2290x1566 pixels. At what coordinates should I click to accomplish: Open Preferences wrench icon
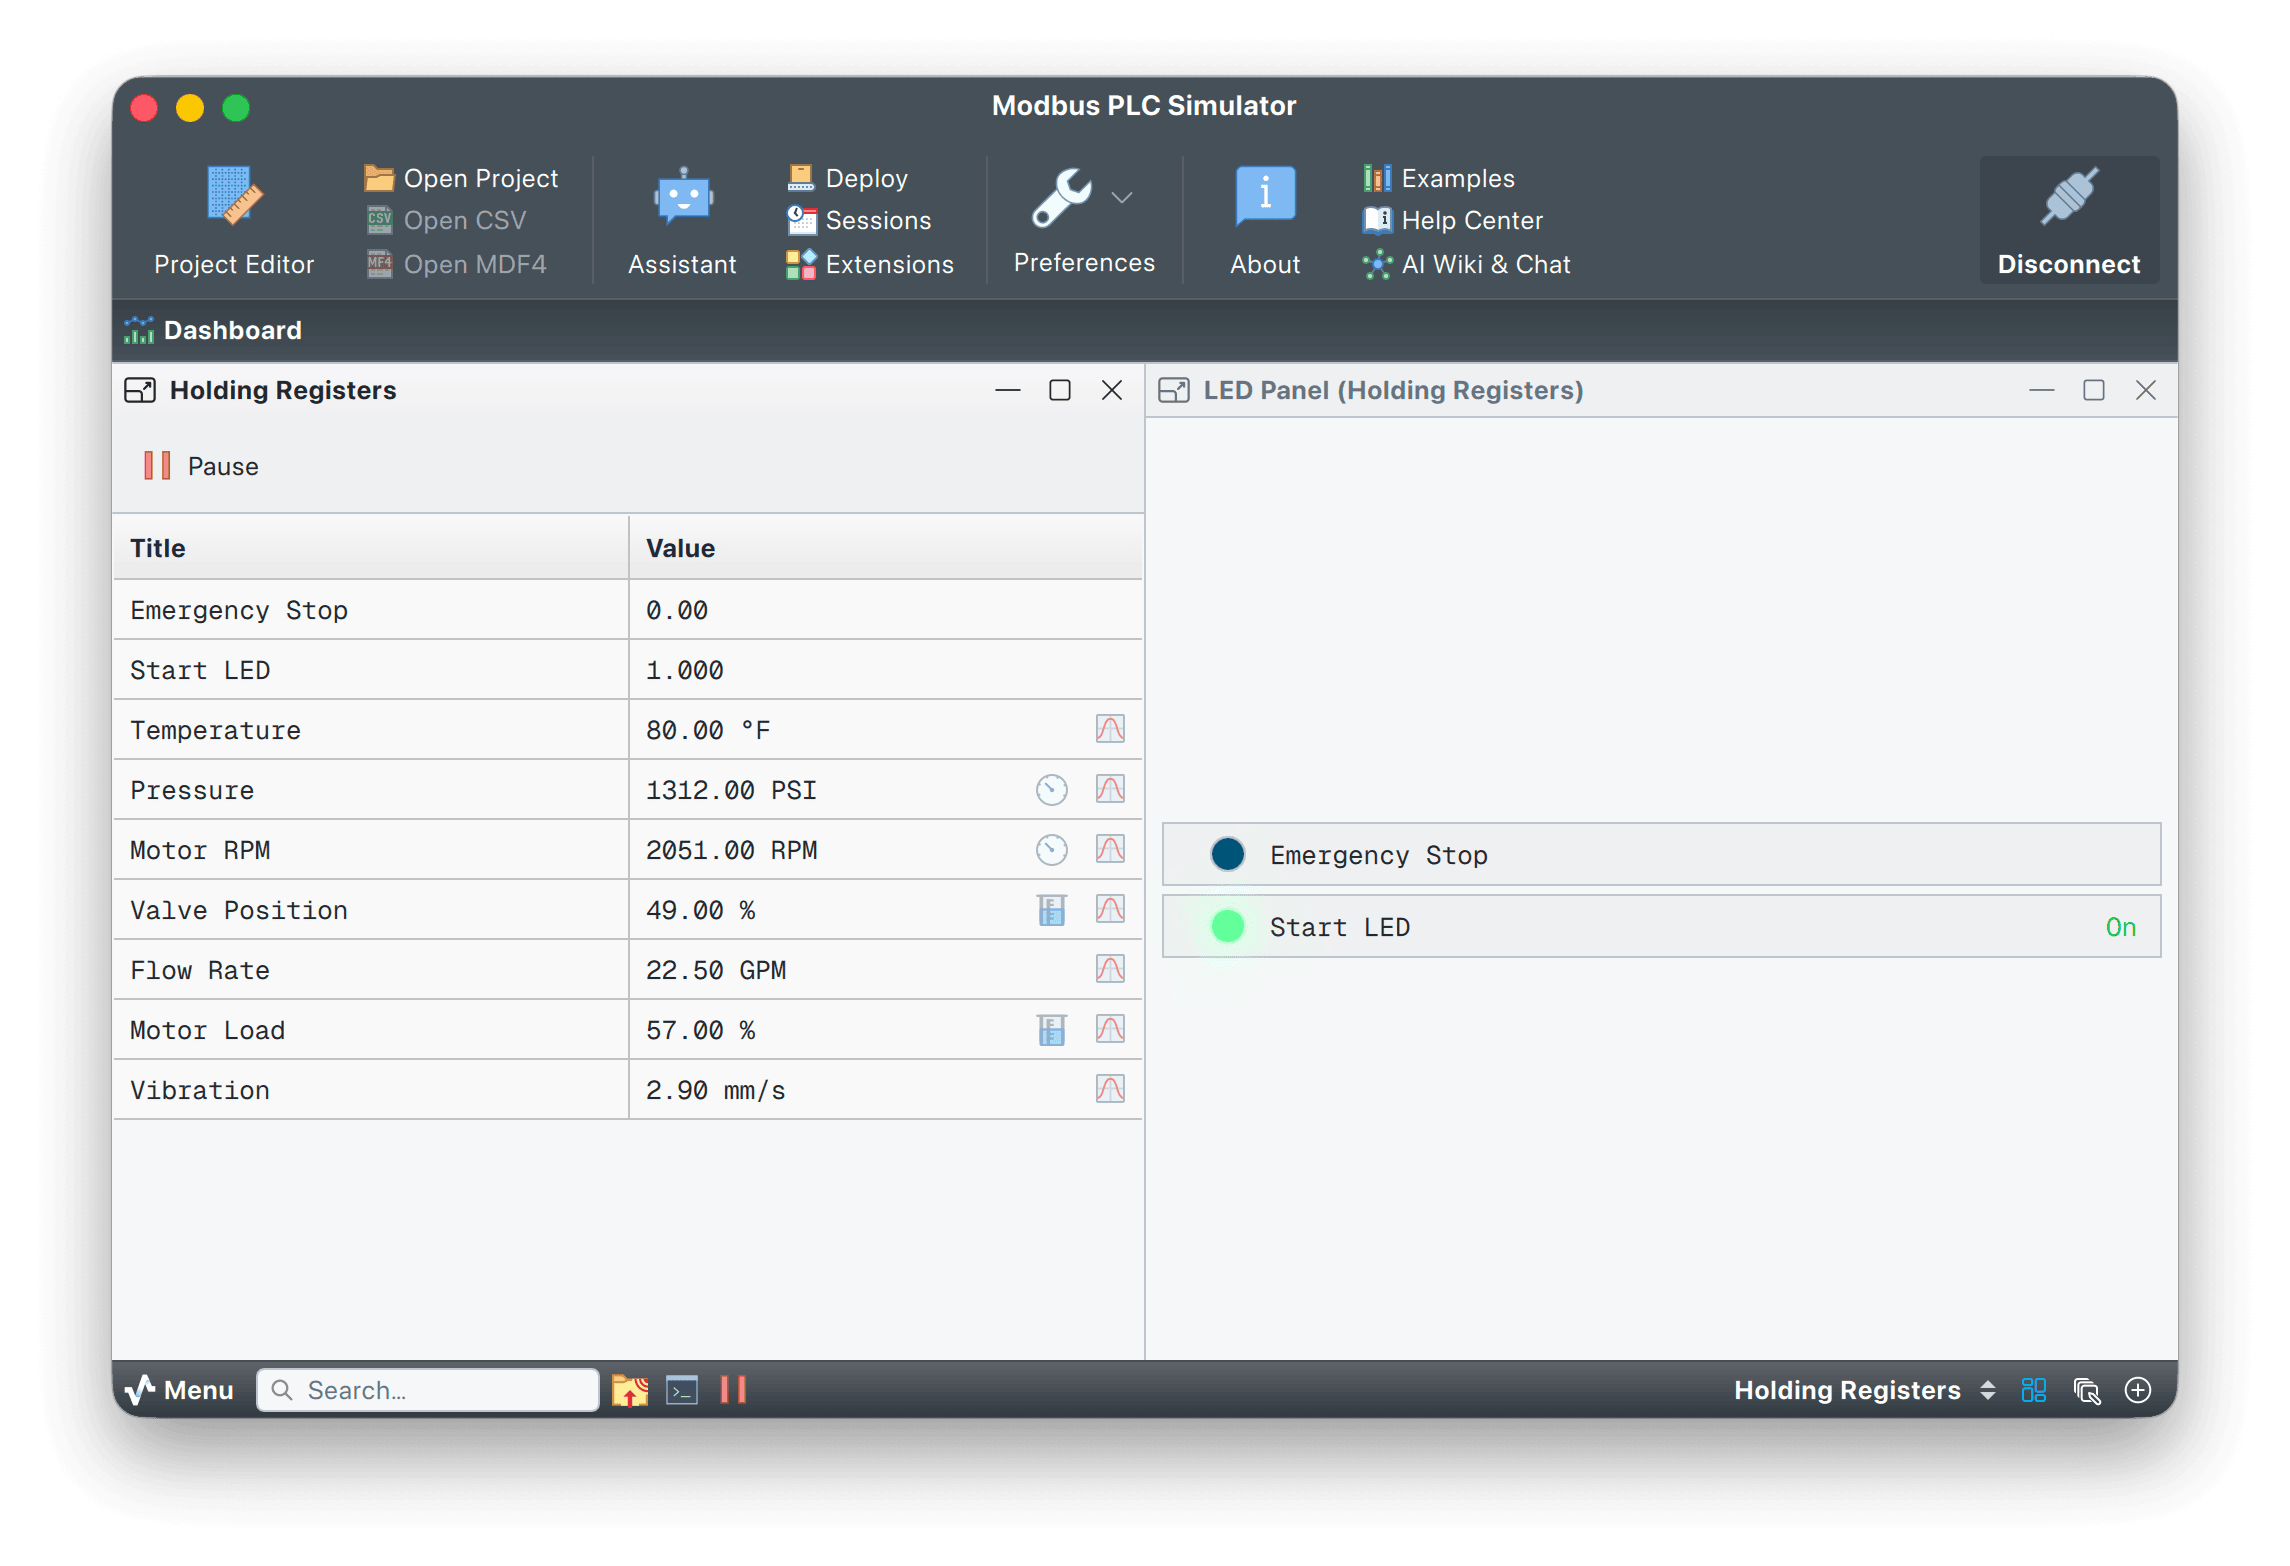pos(1062,197)
